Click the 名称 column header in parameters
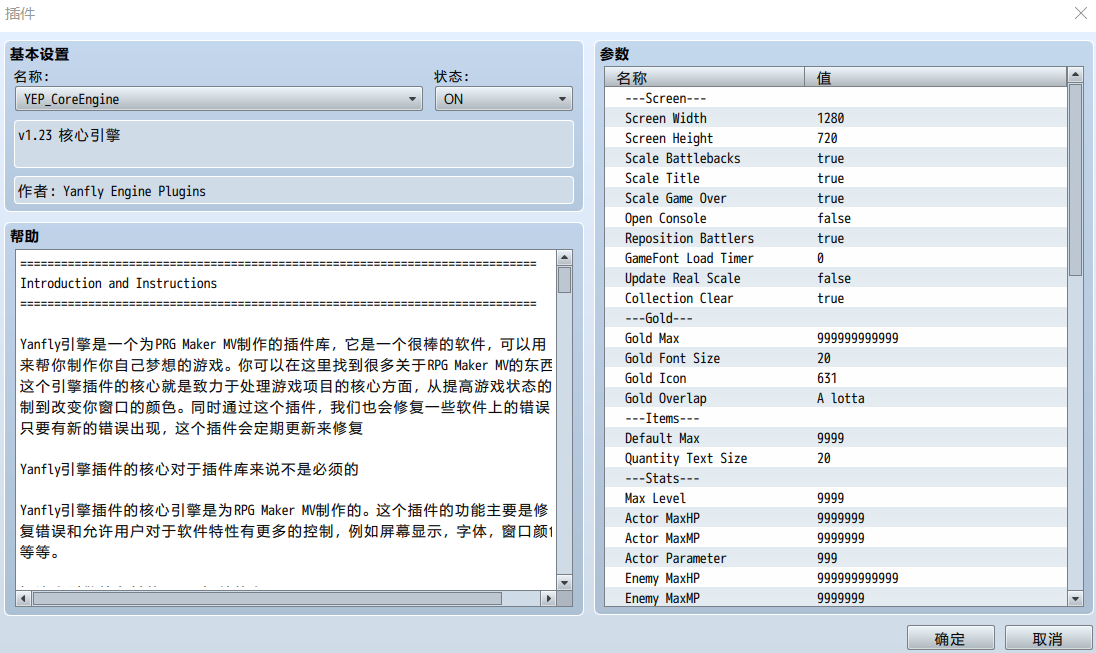This screenshot has width=1096, height=653. [x=705, y=78]
